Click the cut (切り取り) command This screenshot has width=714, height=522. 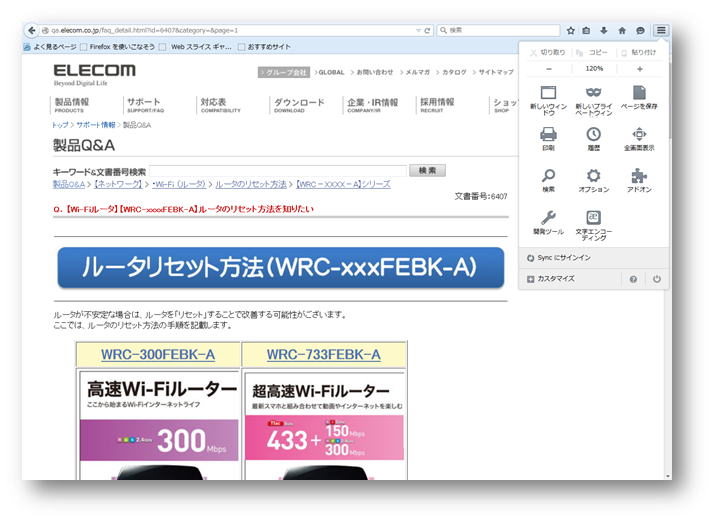tap(548, 52)
